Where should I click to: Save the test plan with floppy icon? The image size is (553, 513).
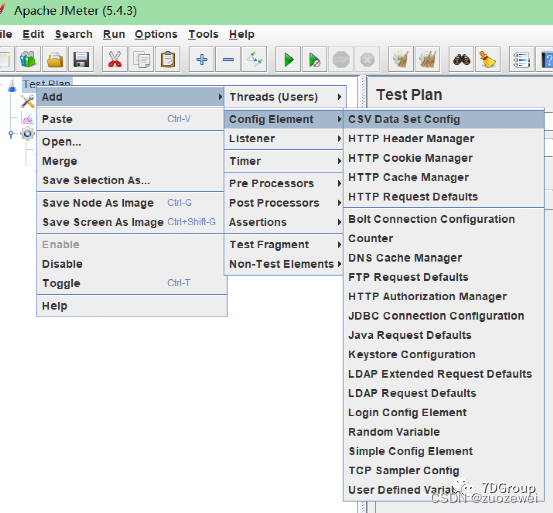[x=81, y=59]
